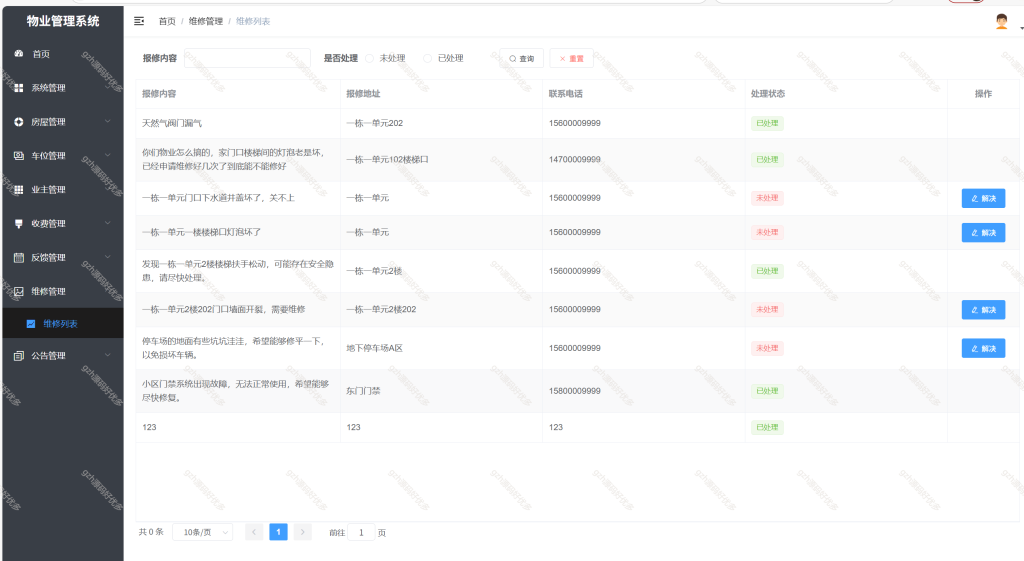Click the 共 0 条 total count text
Screen dimensions: 1024x561
[151, 532]
